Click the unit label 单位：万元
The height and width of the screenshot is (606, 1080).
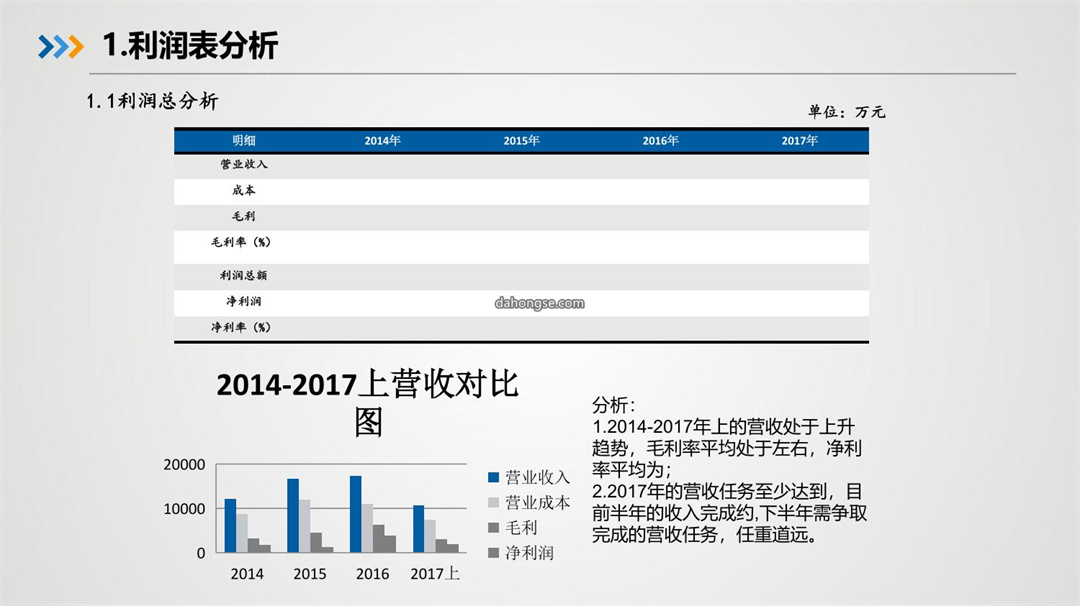(x=847, y=112)
